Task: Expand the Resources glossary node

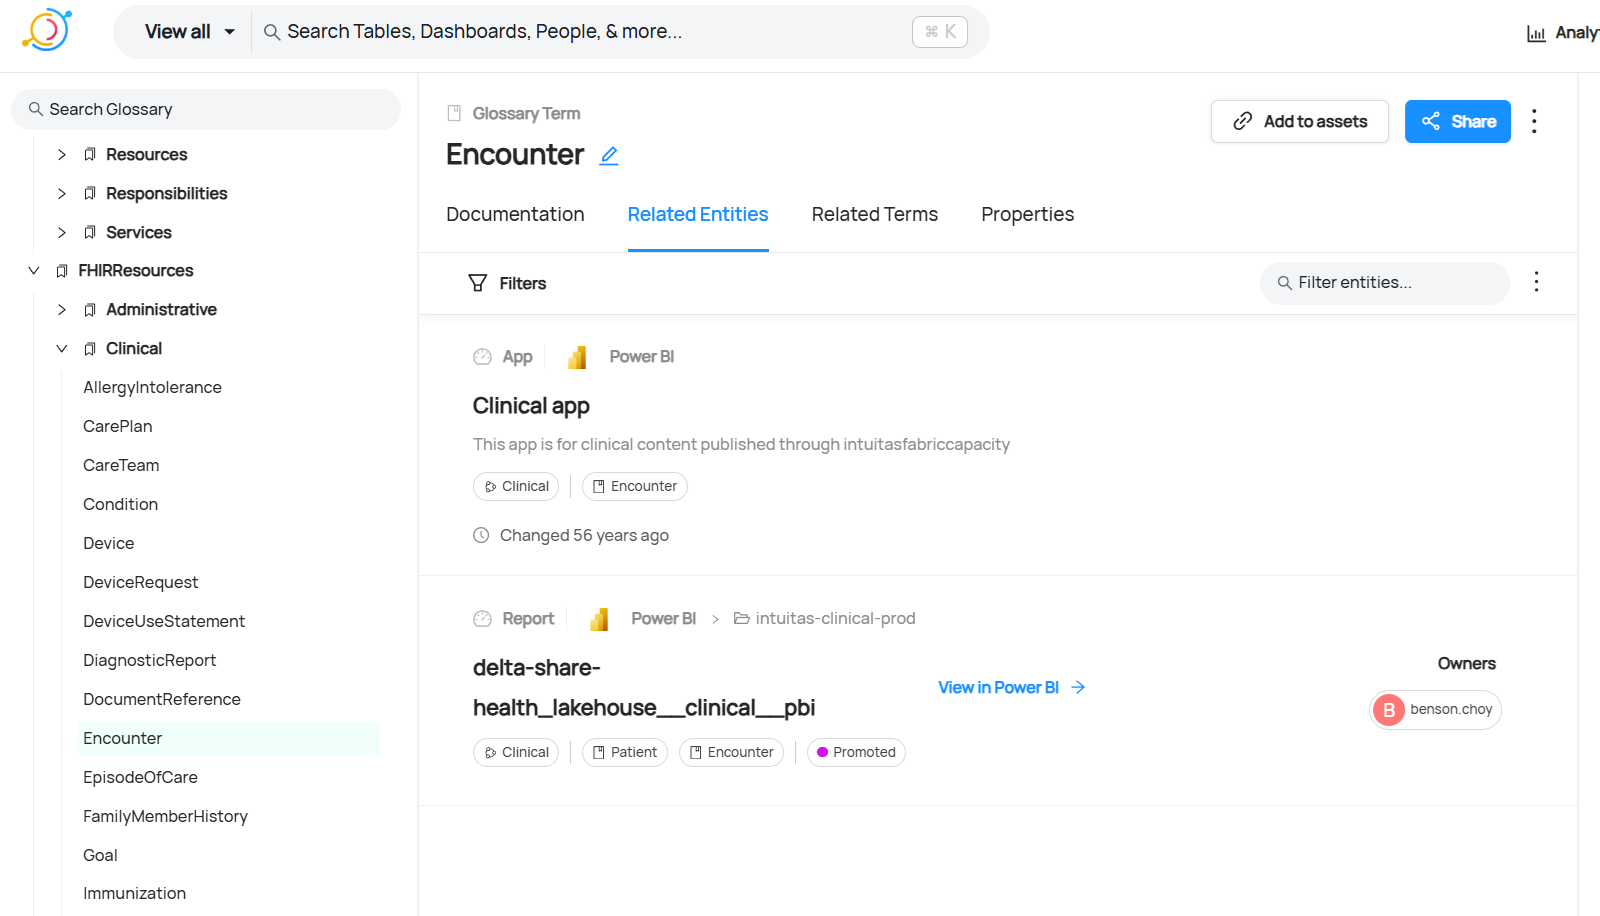Action: coord(62,155)
